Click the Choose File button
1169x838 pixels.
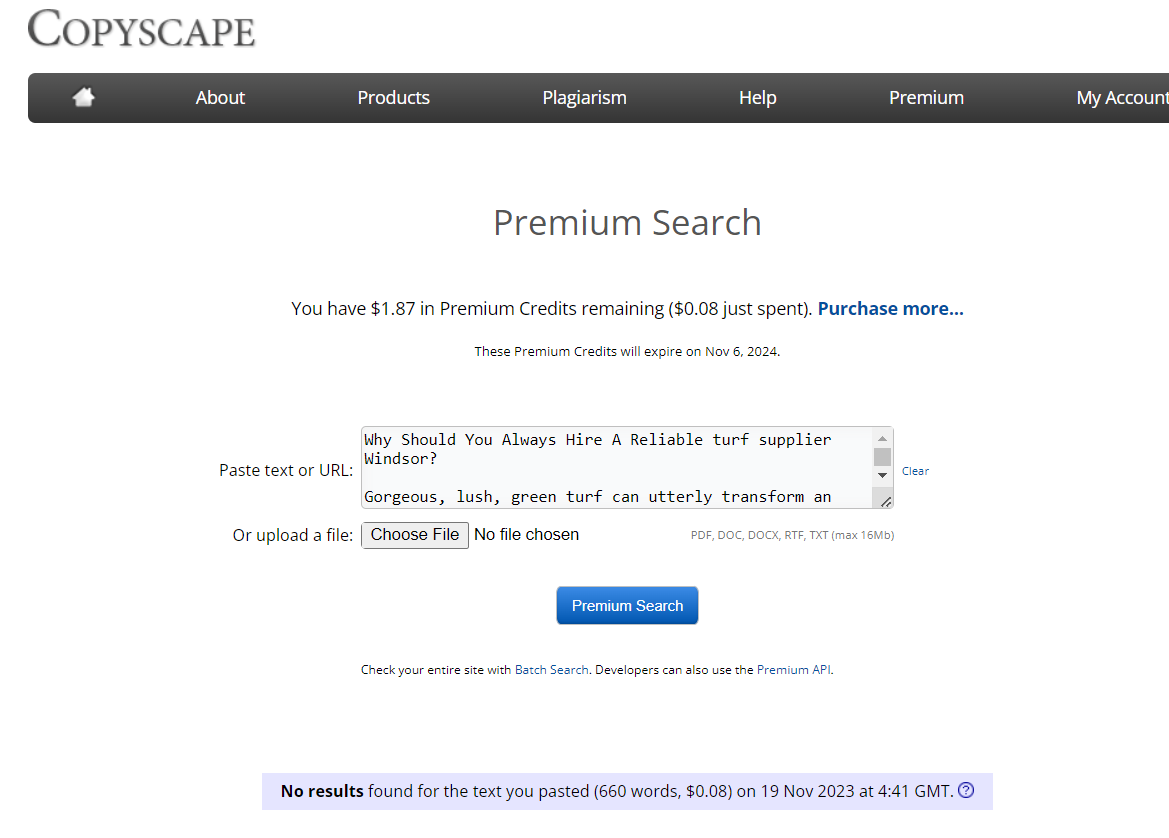coord(415,535)
